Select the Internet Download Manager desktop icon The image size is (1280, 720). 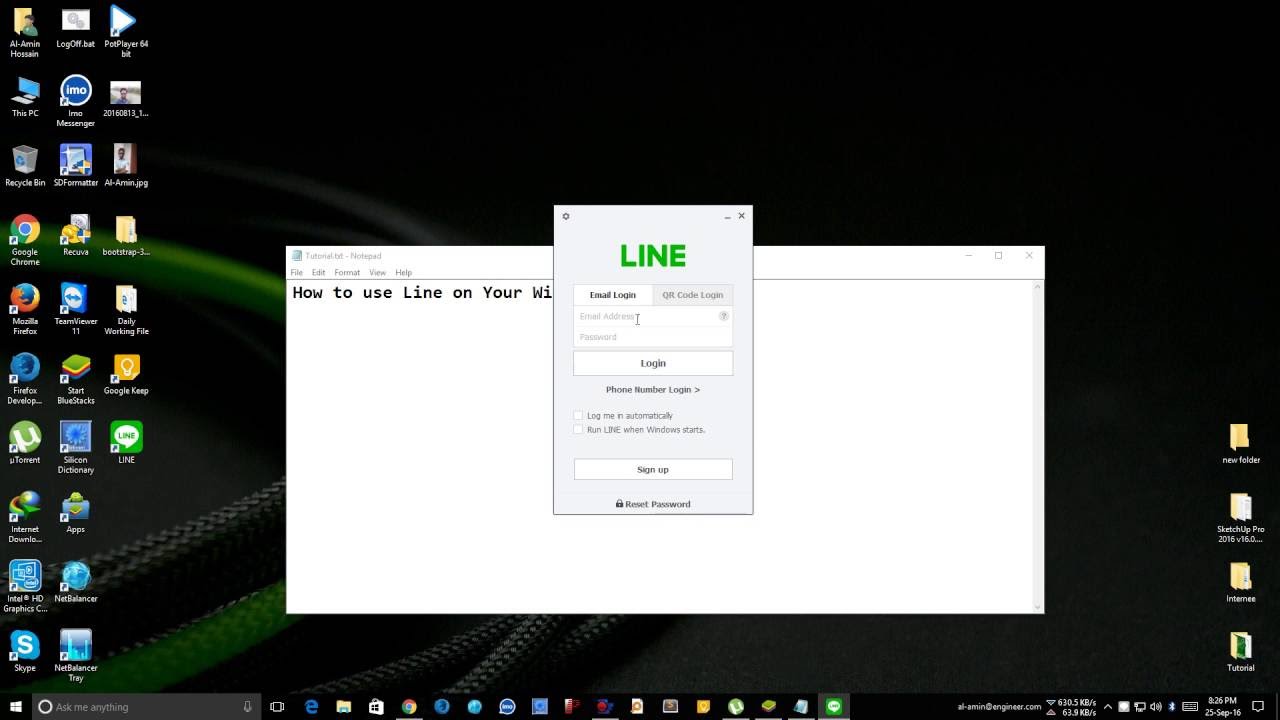tap(25, 516)
